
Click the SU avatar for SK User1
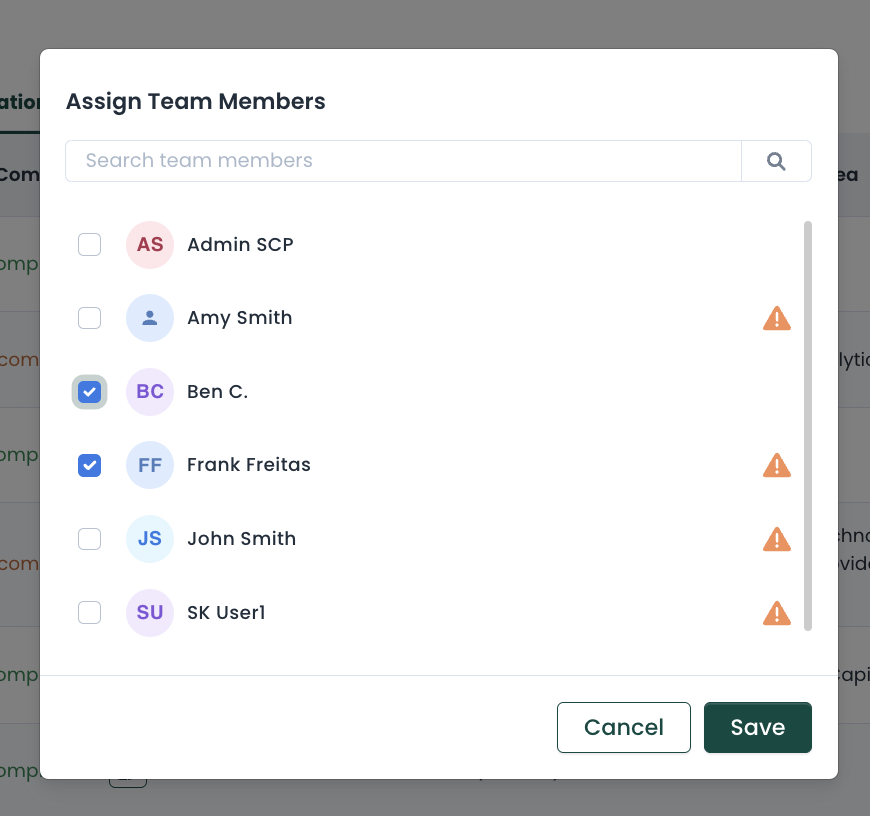click(x=150, y=612)
